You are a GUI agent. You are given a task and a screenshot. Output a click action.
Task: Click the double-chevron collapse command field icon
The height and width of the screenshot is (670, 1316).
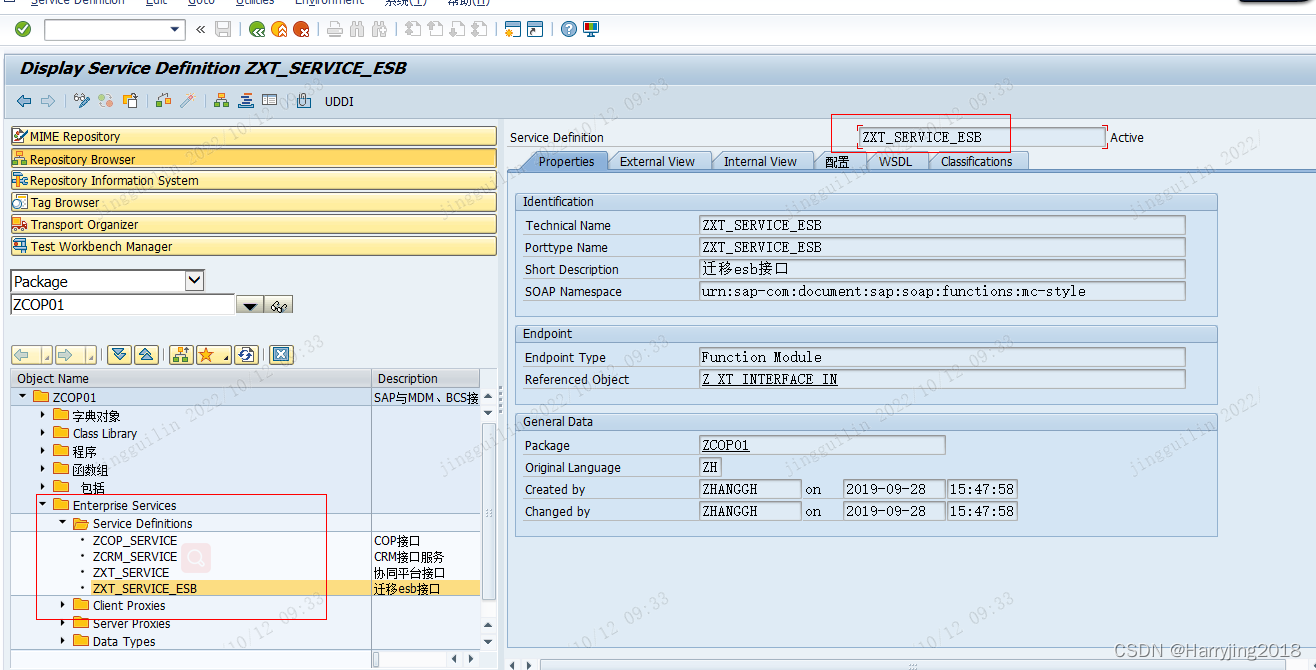(x=200, y=29)
